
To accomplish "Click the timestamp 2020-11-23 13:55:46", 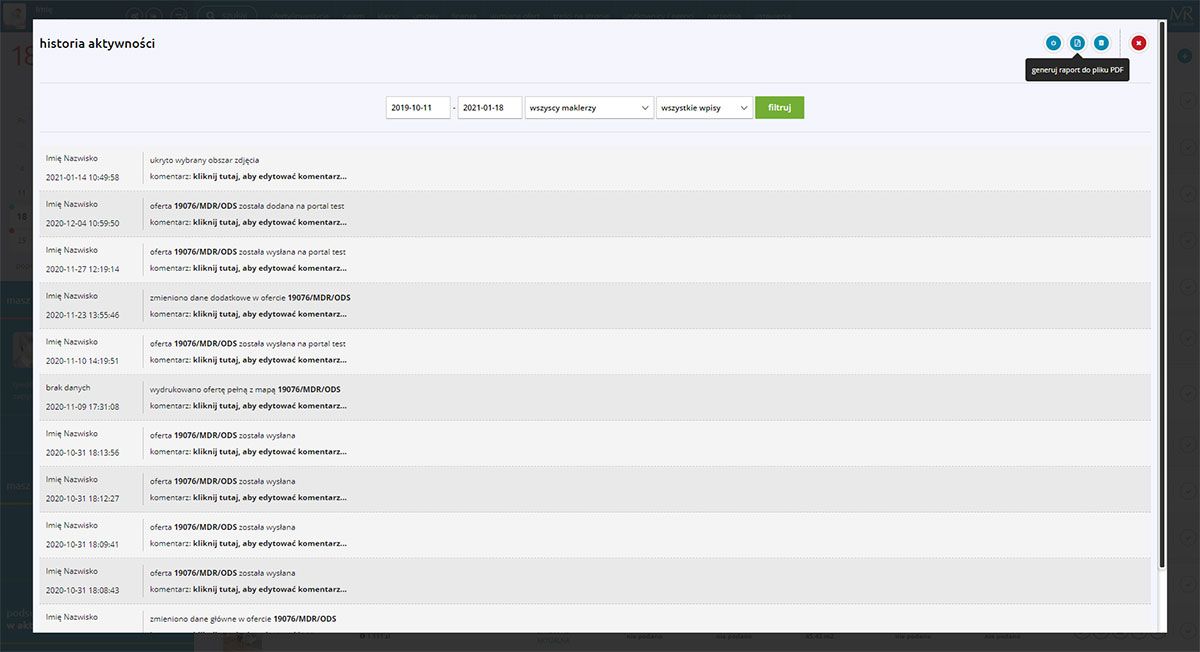I will pyautogui.click(x=83, y=315).
